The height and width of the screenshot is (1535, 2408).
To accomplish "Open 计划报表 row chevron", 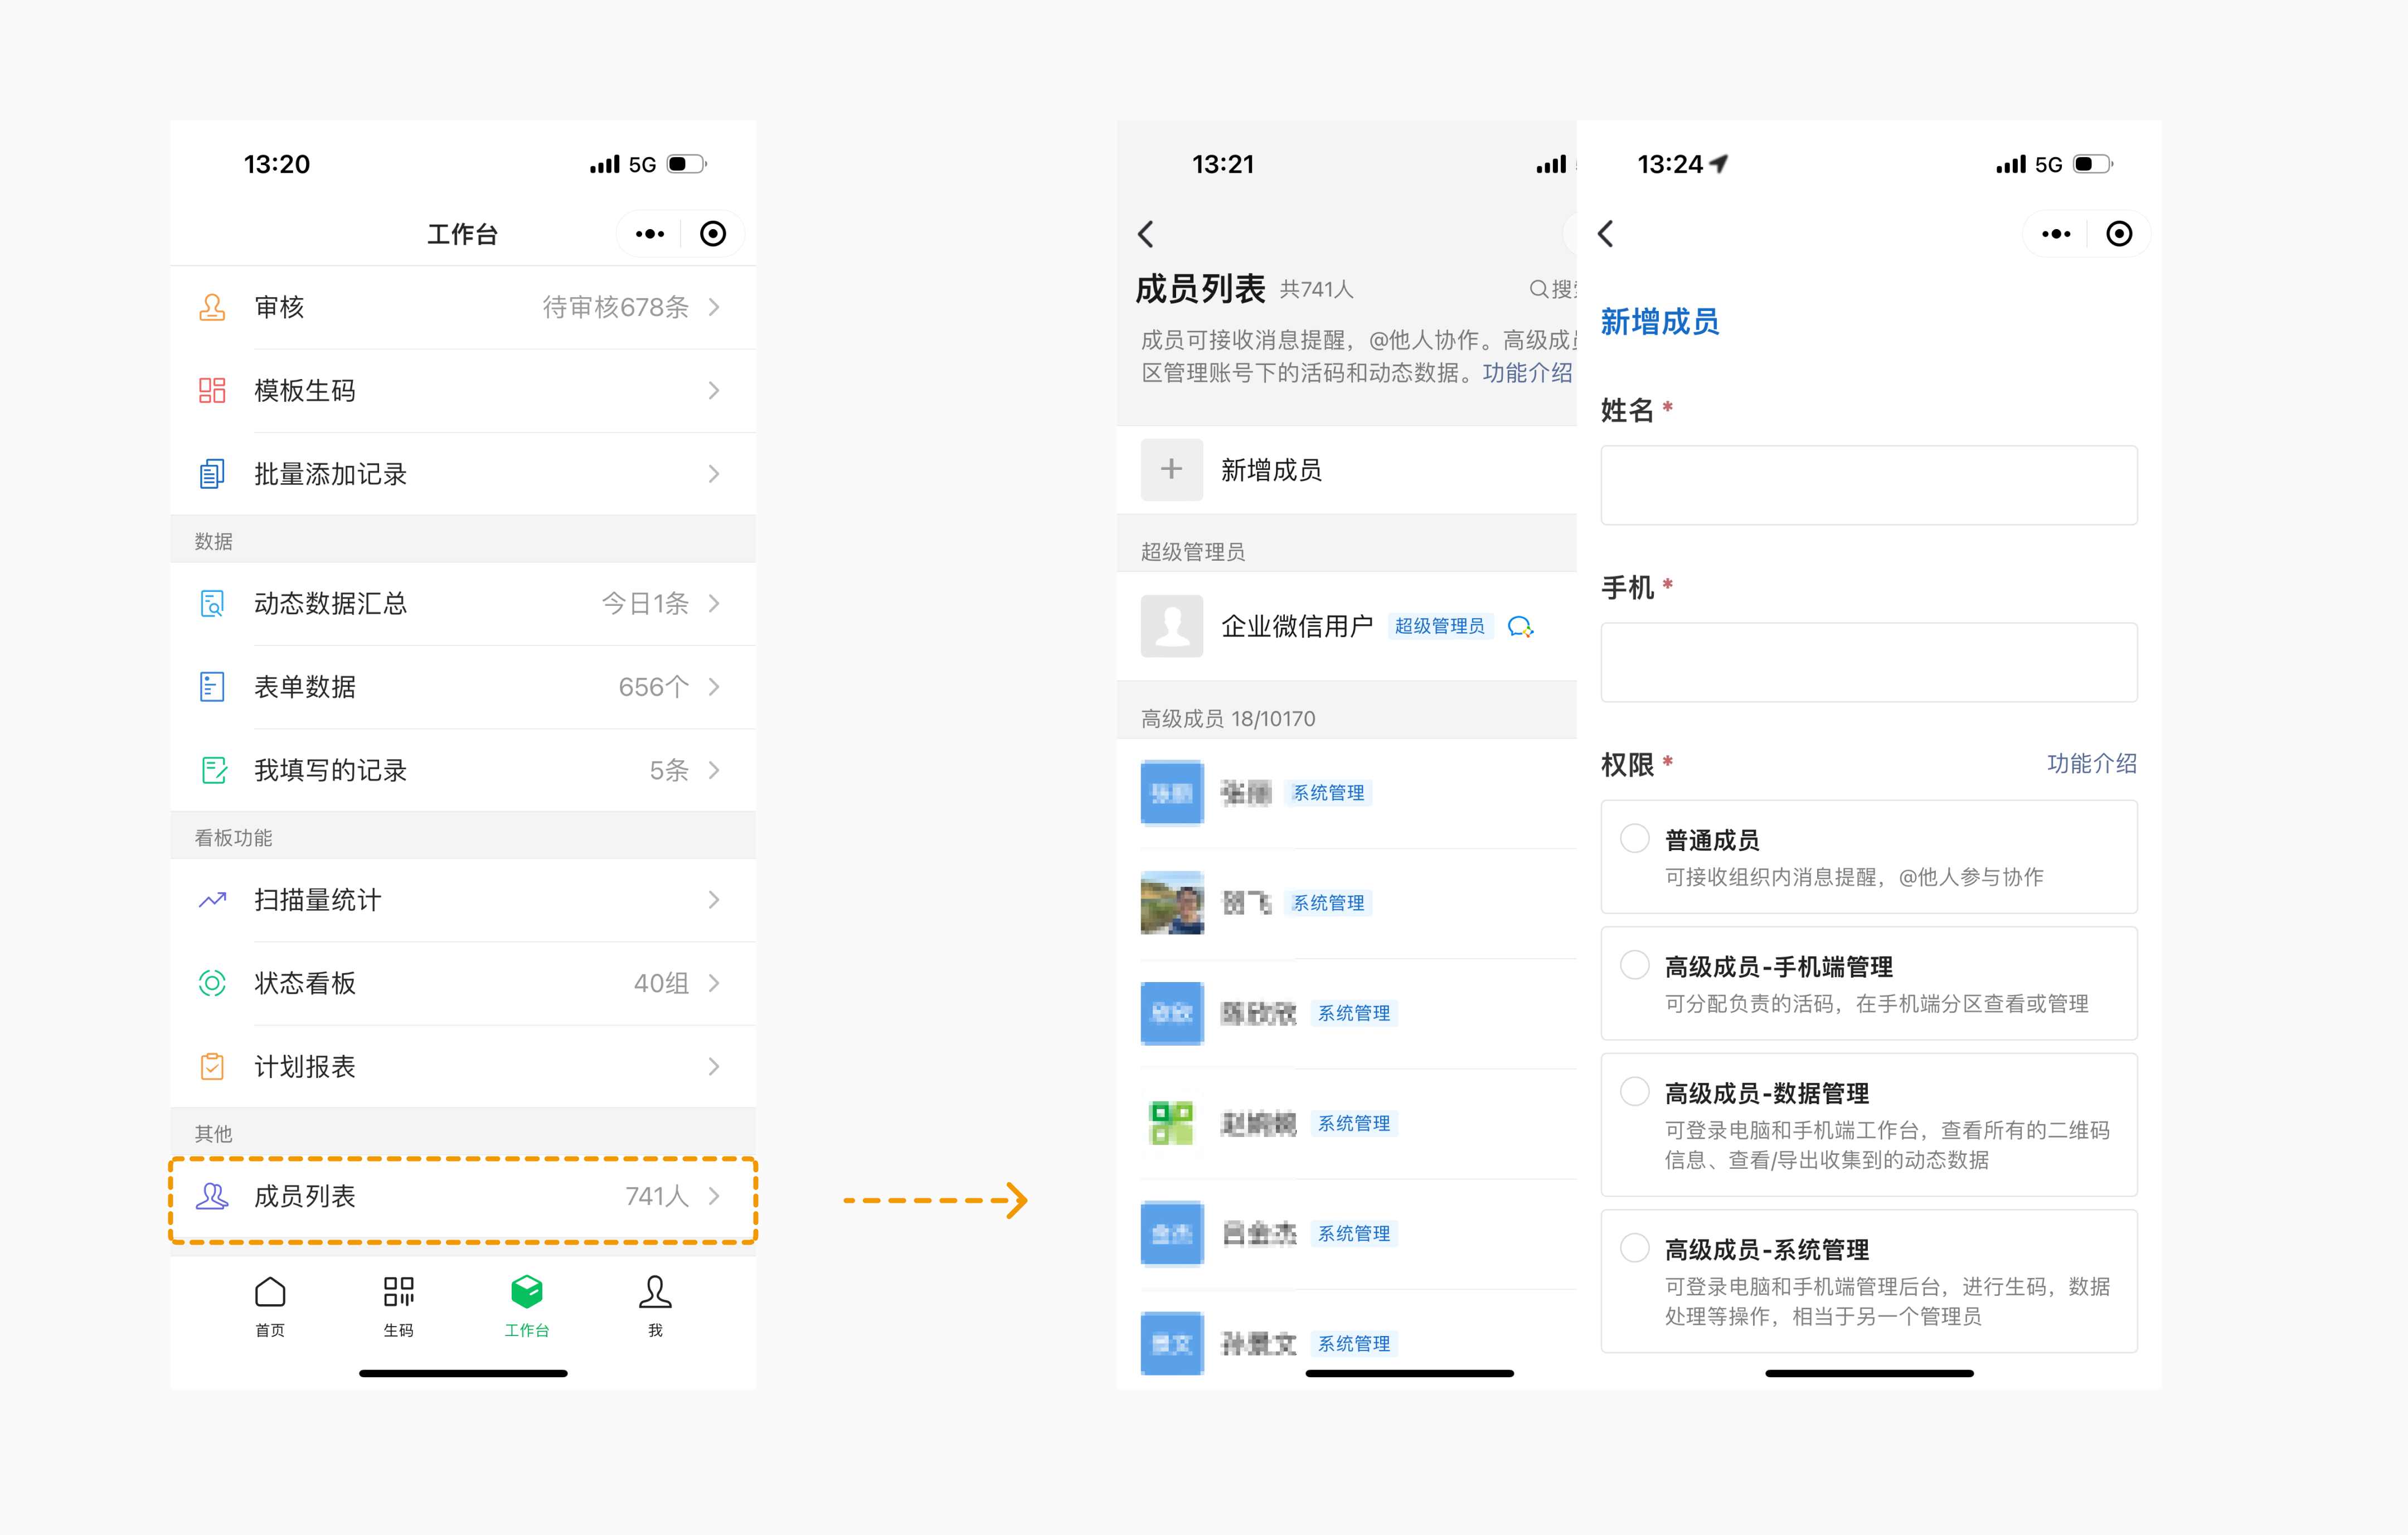I will (714, 1067).
